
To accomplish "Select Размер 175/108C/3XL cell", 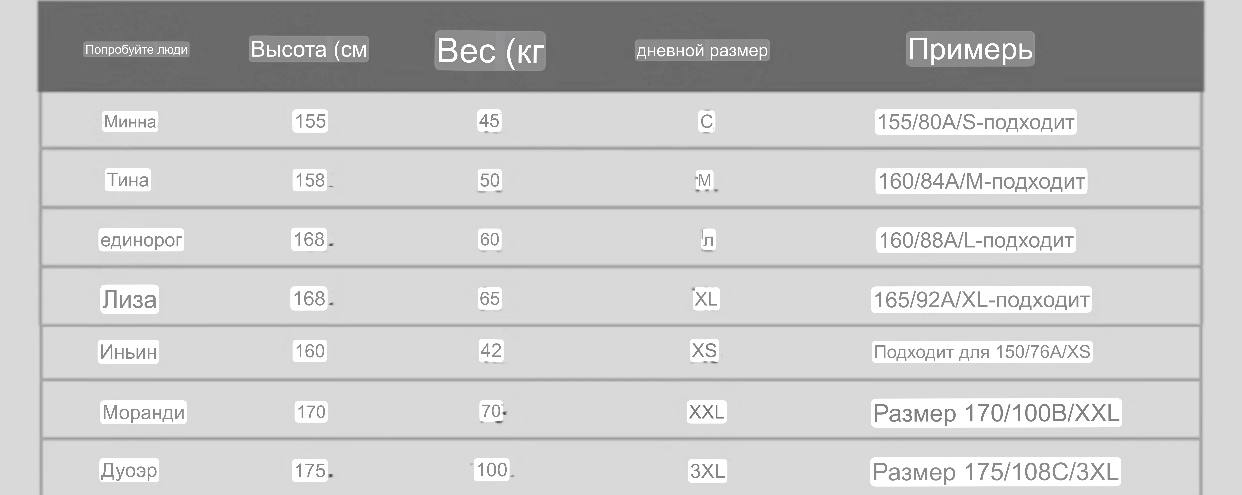I will point(995,471).
